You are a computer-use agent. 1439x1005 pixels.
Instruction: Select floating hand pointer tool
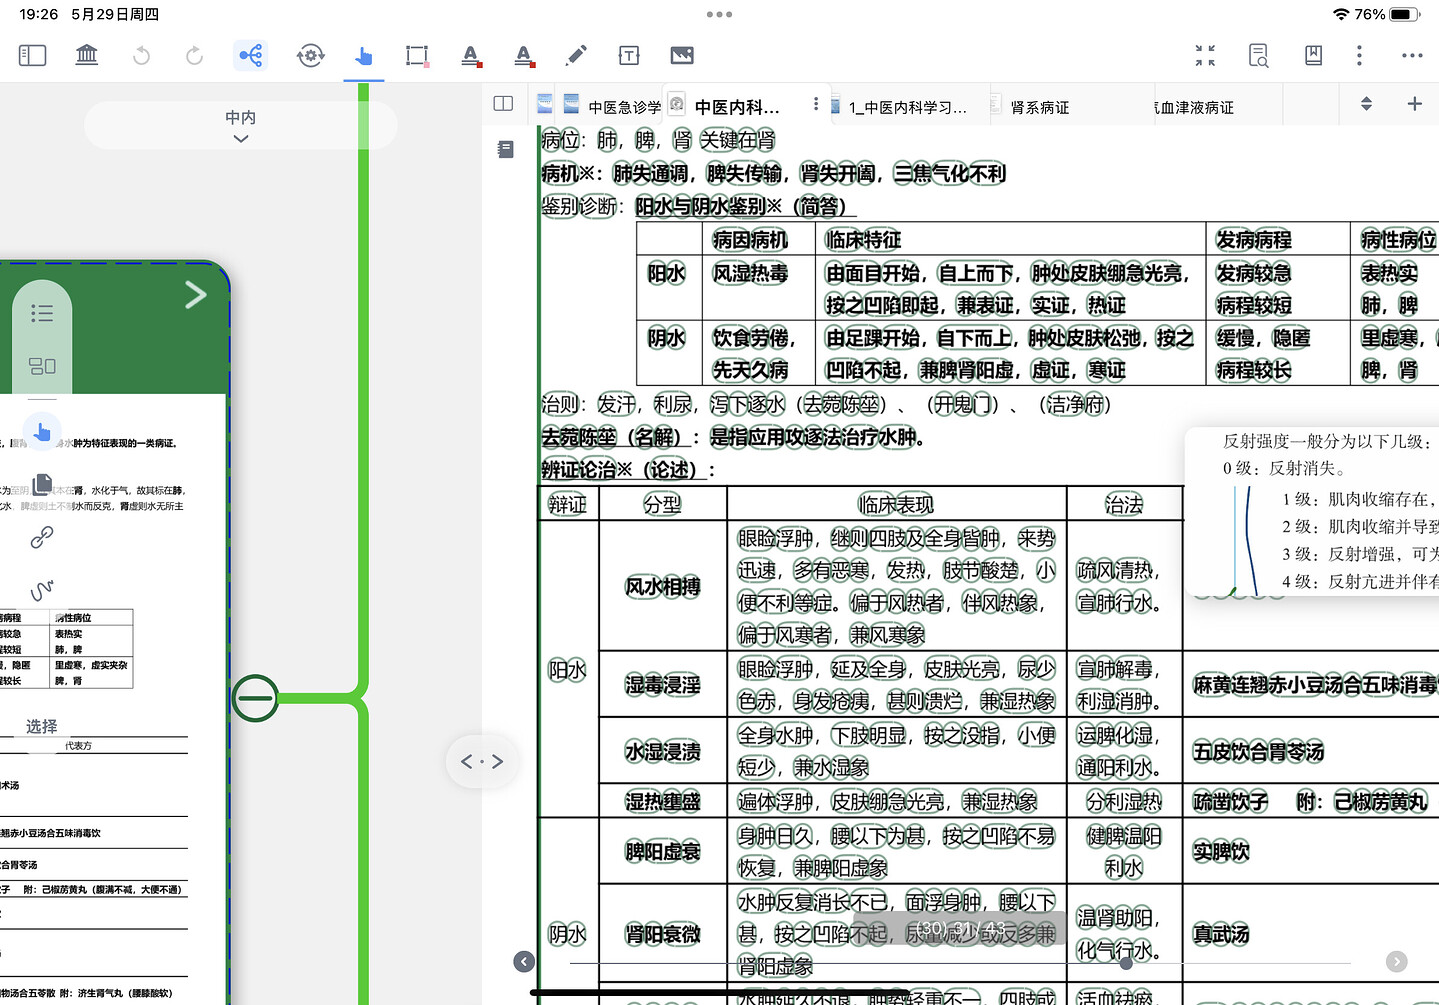pyautogui.click(x=42, y=432)
